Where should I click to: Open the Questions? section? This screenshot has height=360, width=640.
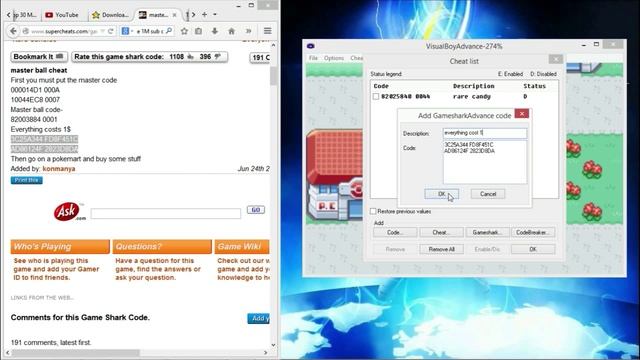[162, 247]
